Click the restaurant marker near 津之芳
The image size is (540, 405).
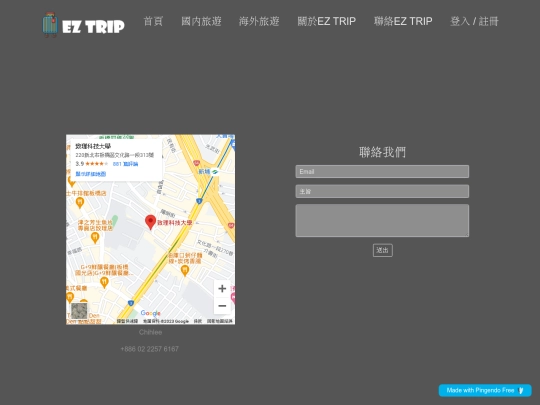coord(95,238)
